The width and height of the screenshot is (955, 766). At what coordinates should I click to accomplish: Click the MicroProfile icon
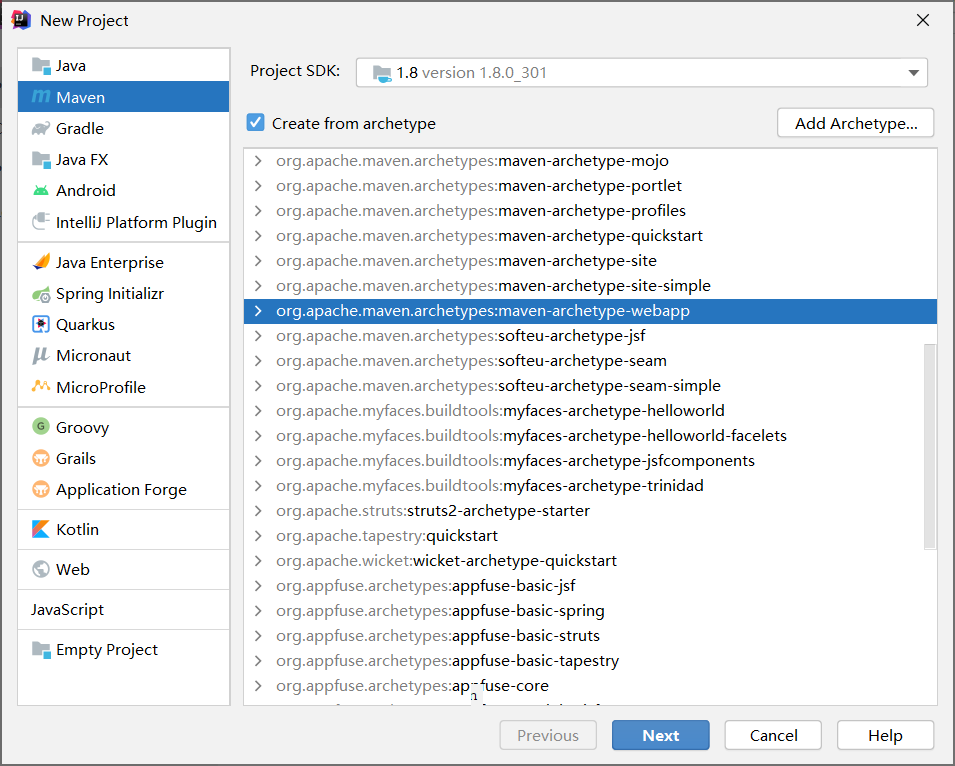click(x=41, y=386)
